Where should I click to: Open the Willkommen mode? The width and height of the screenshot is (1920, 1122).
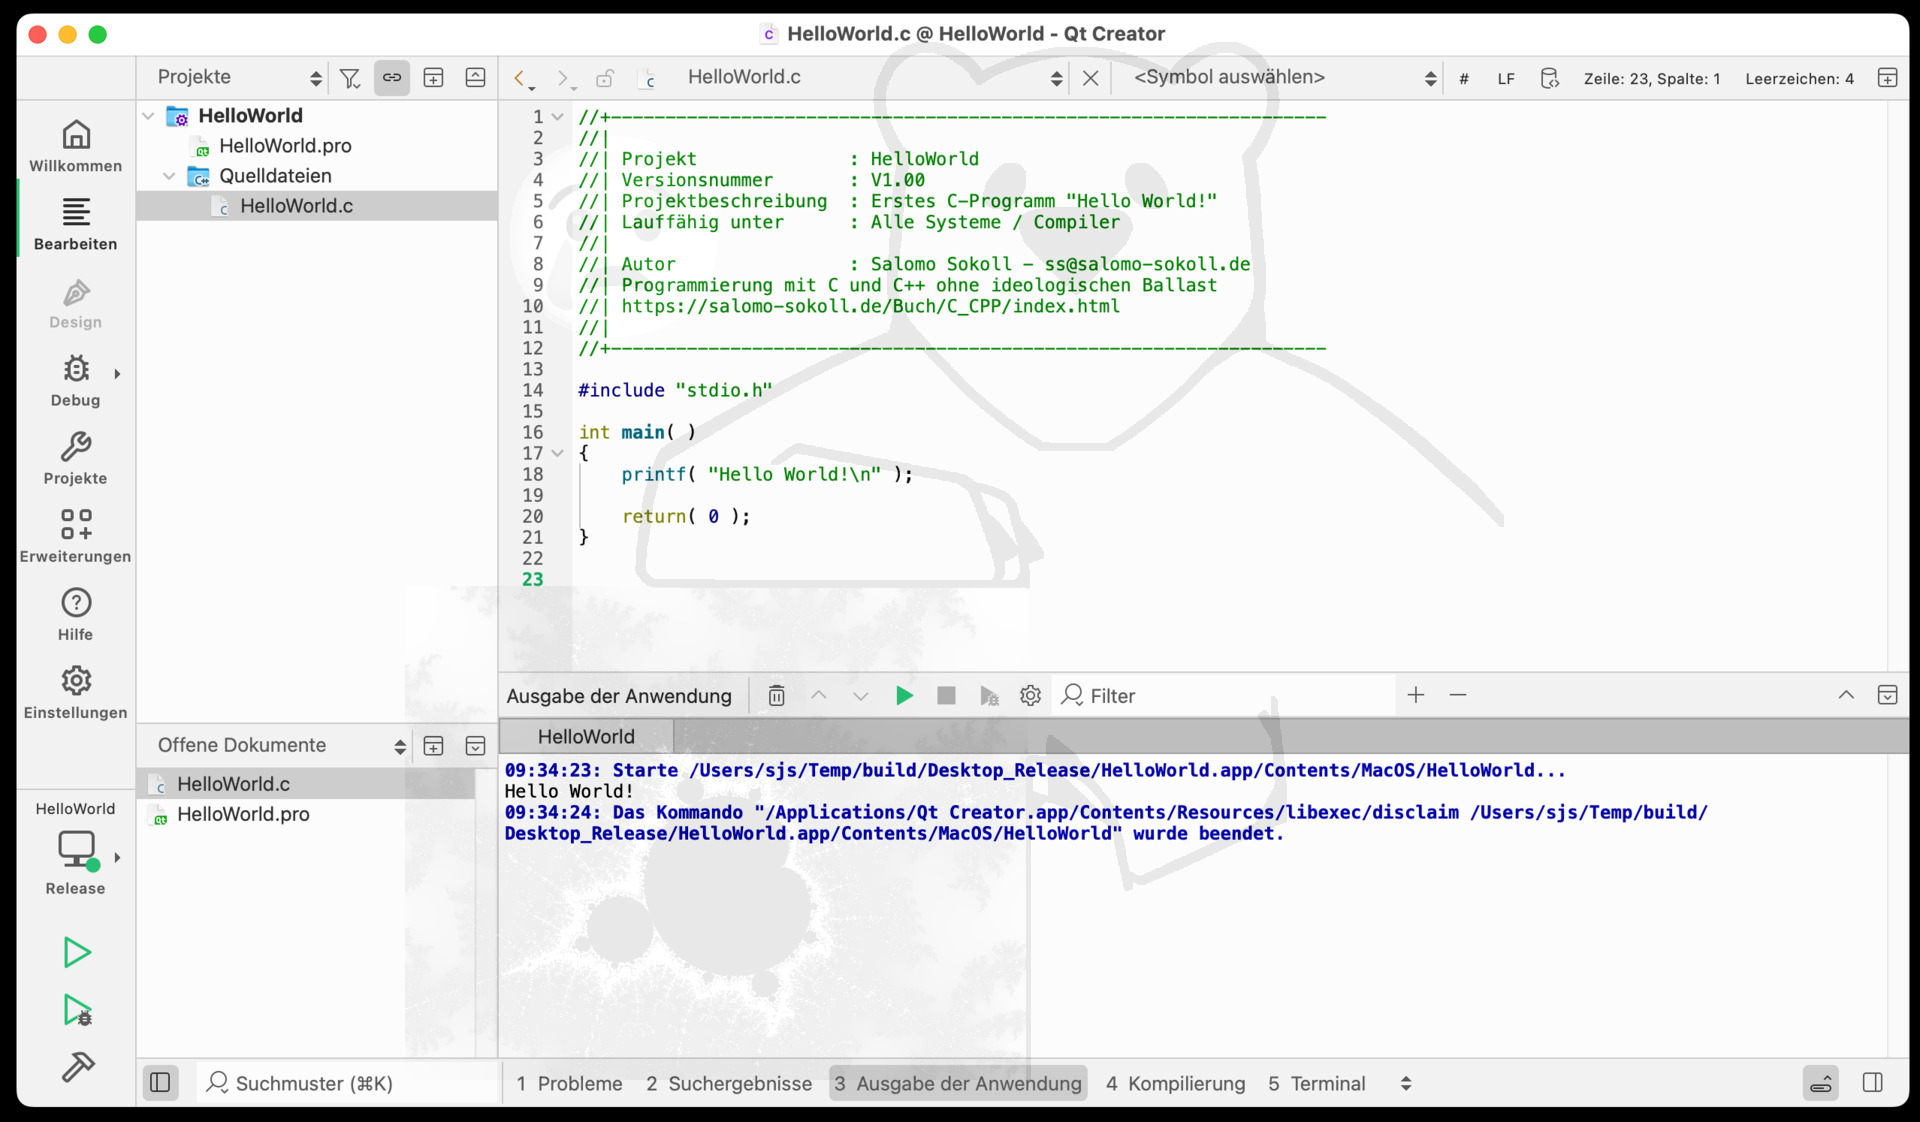pos(76,145)
